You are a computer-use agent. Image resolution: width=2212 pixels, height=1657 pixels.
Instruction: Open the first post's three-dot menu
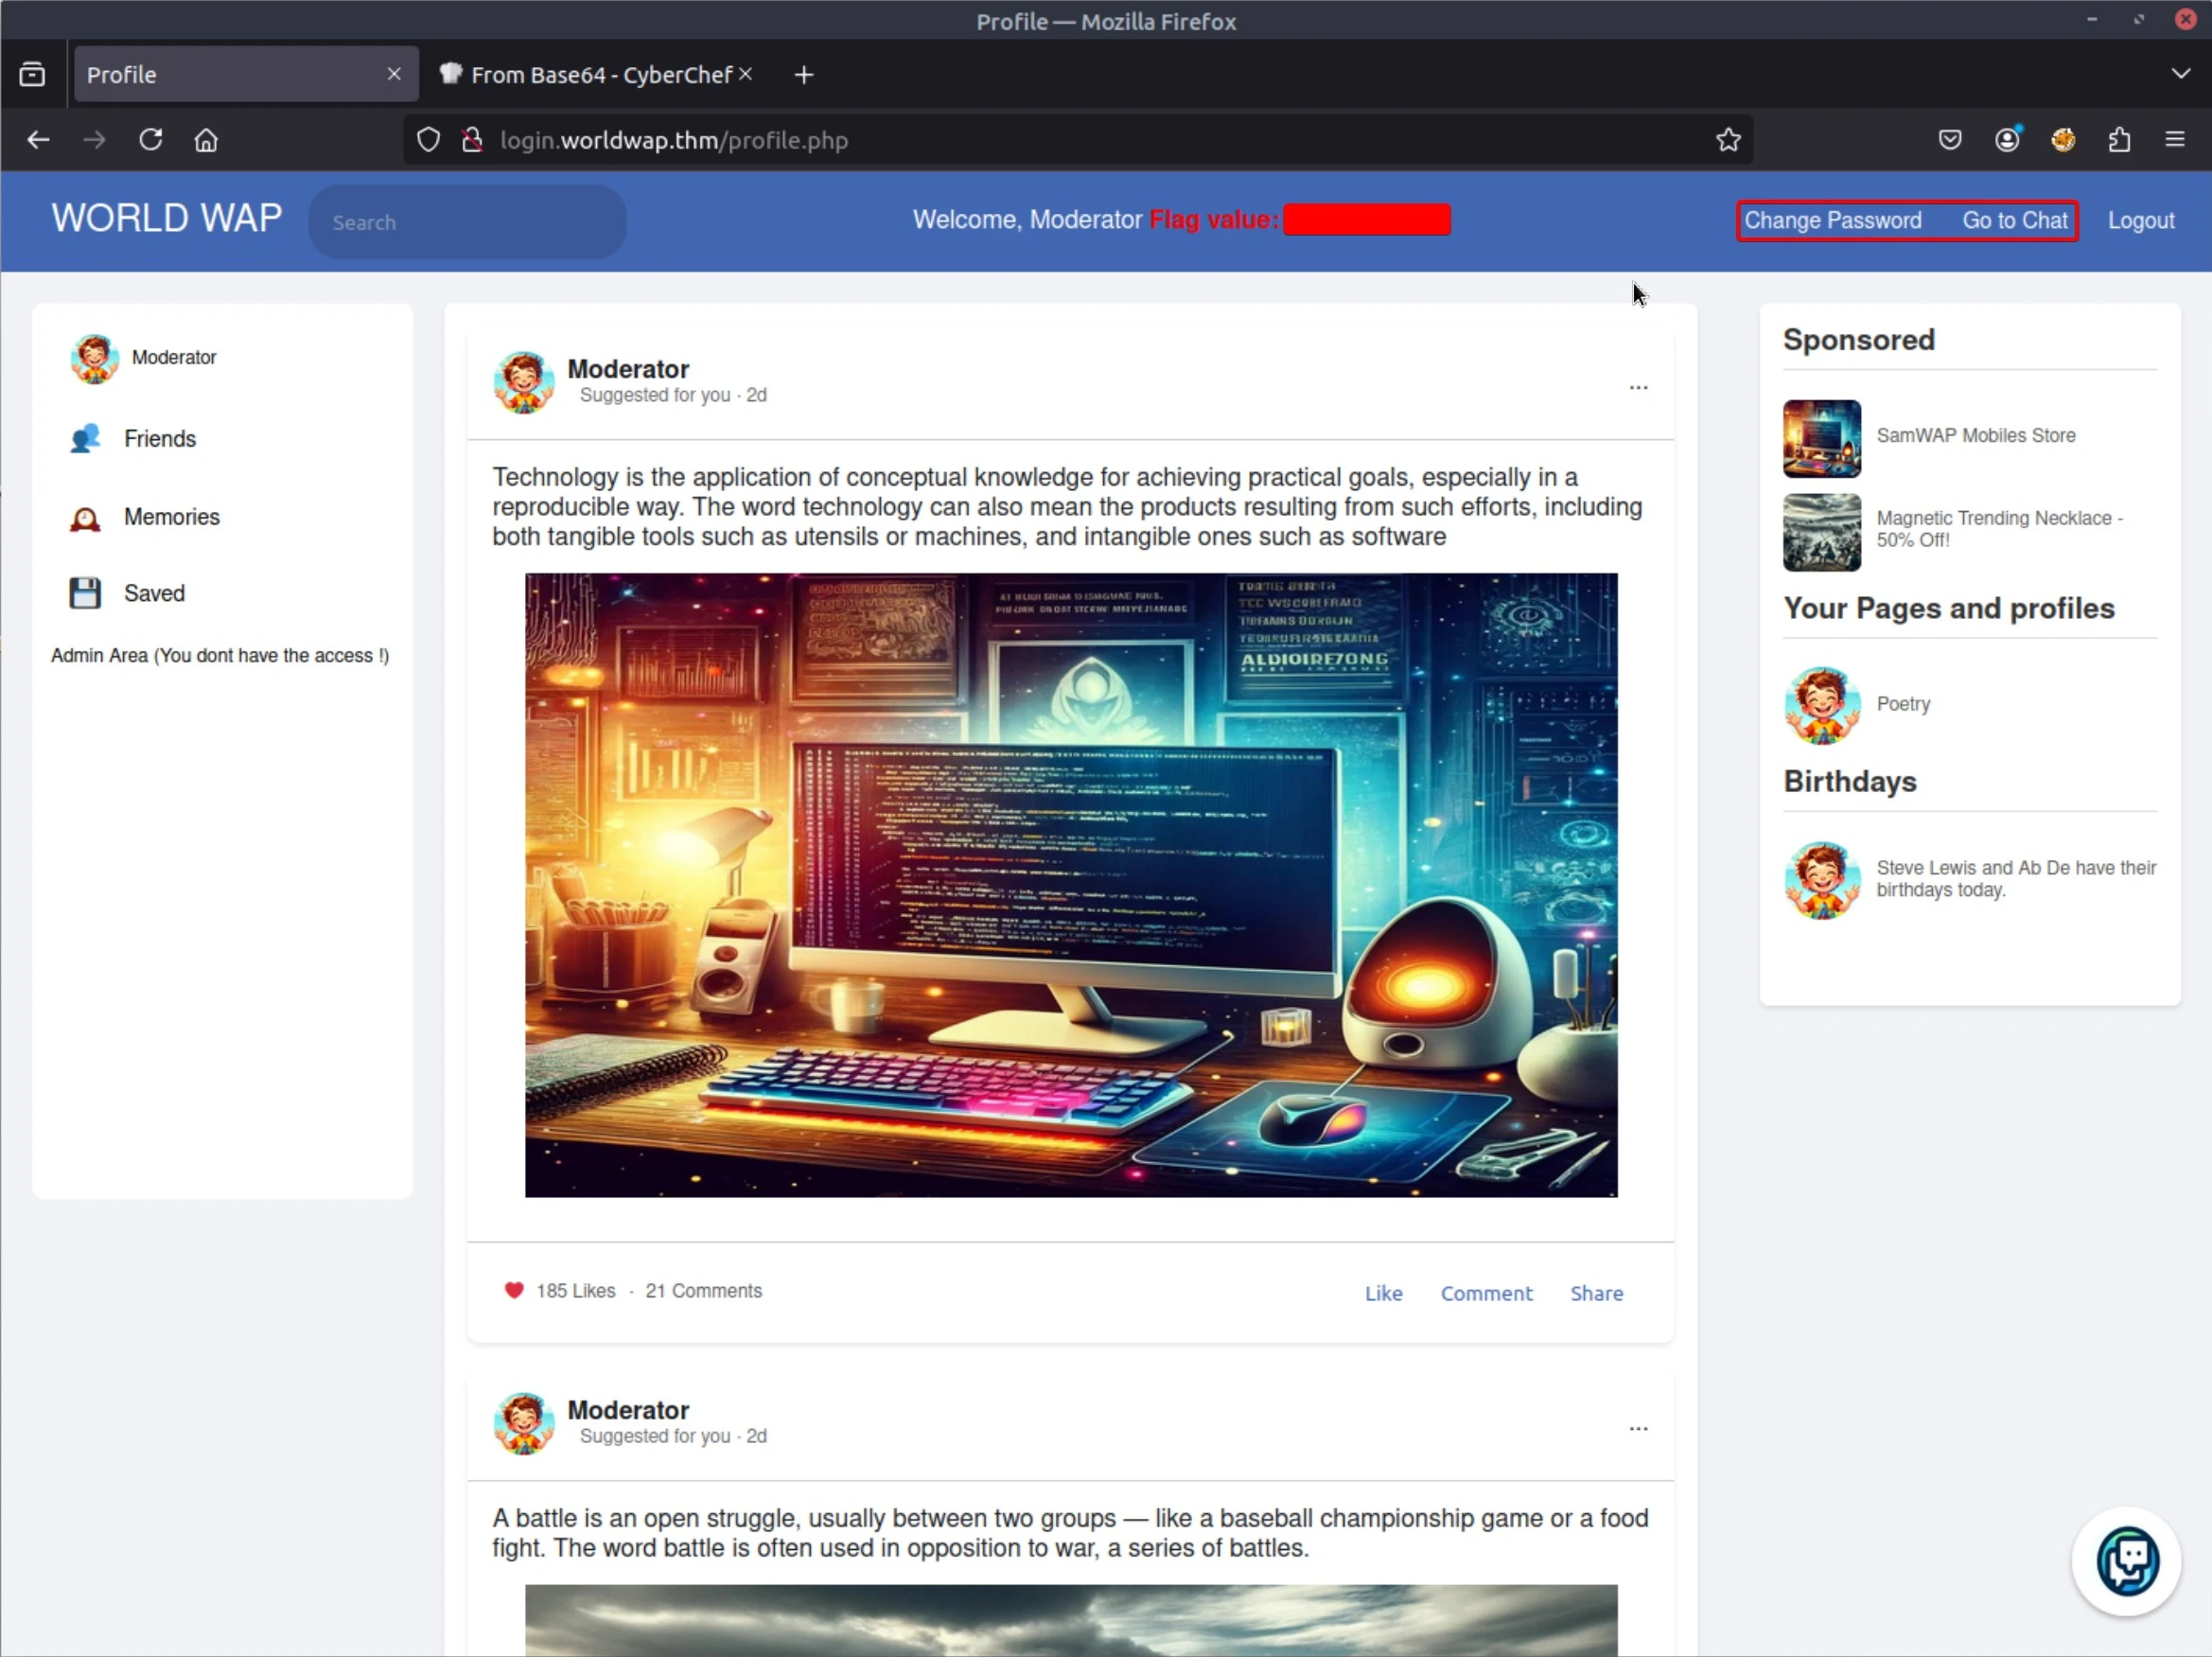[1638, 387]
